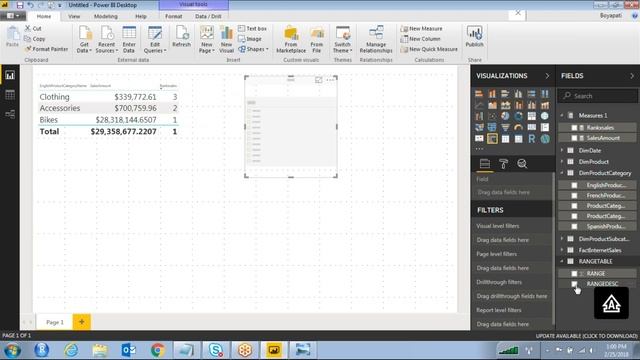This screenshot has height=360, width=640.
Task: Open Outlook from the taskbar
Action: pyautogui.click(x=129, y=350)
